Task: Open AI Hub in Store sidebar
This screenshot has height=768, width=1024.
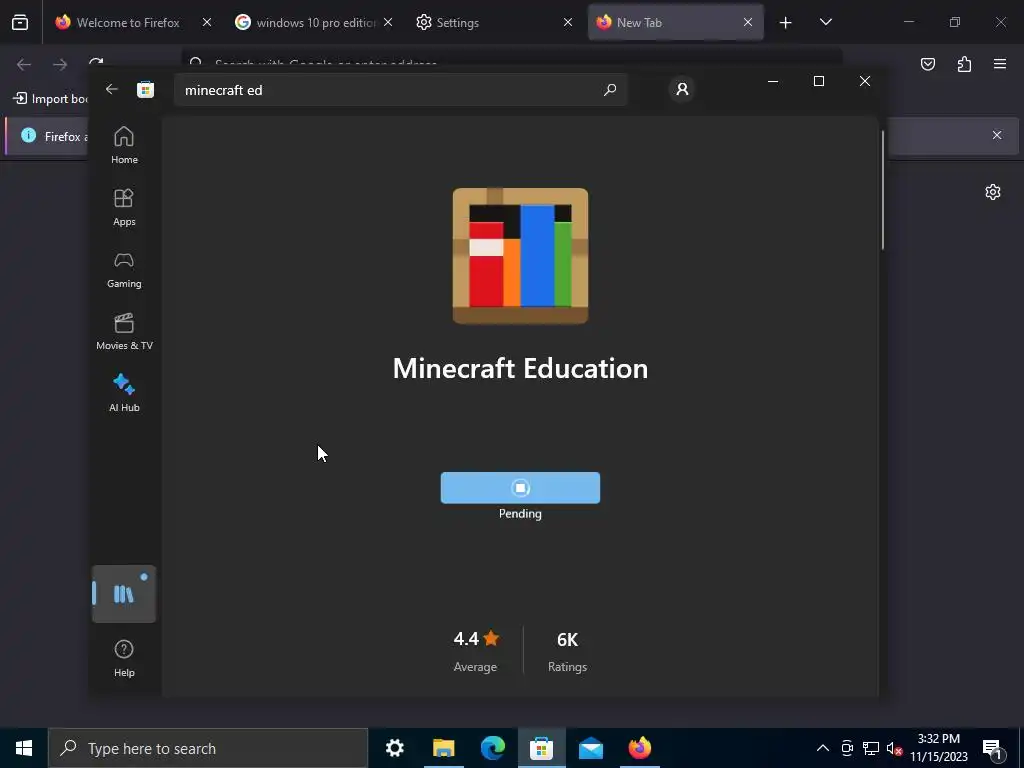Action: (x=124, y=394)
